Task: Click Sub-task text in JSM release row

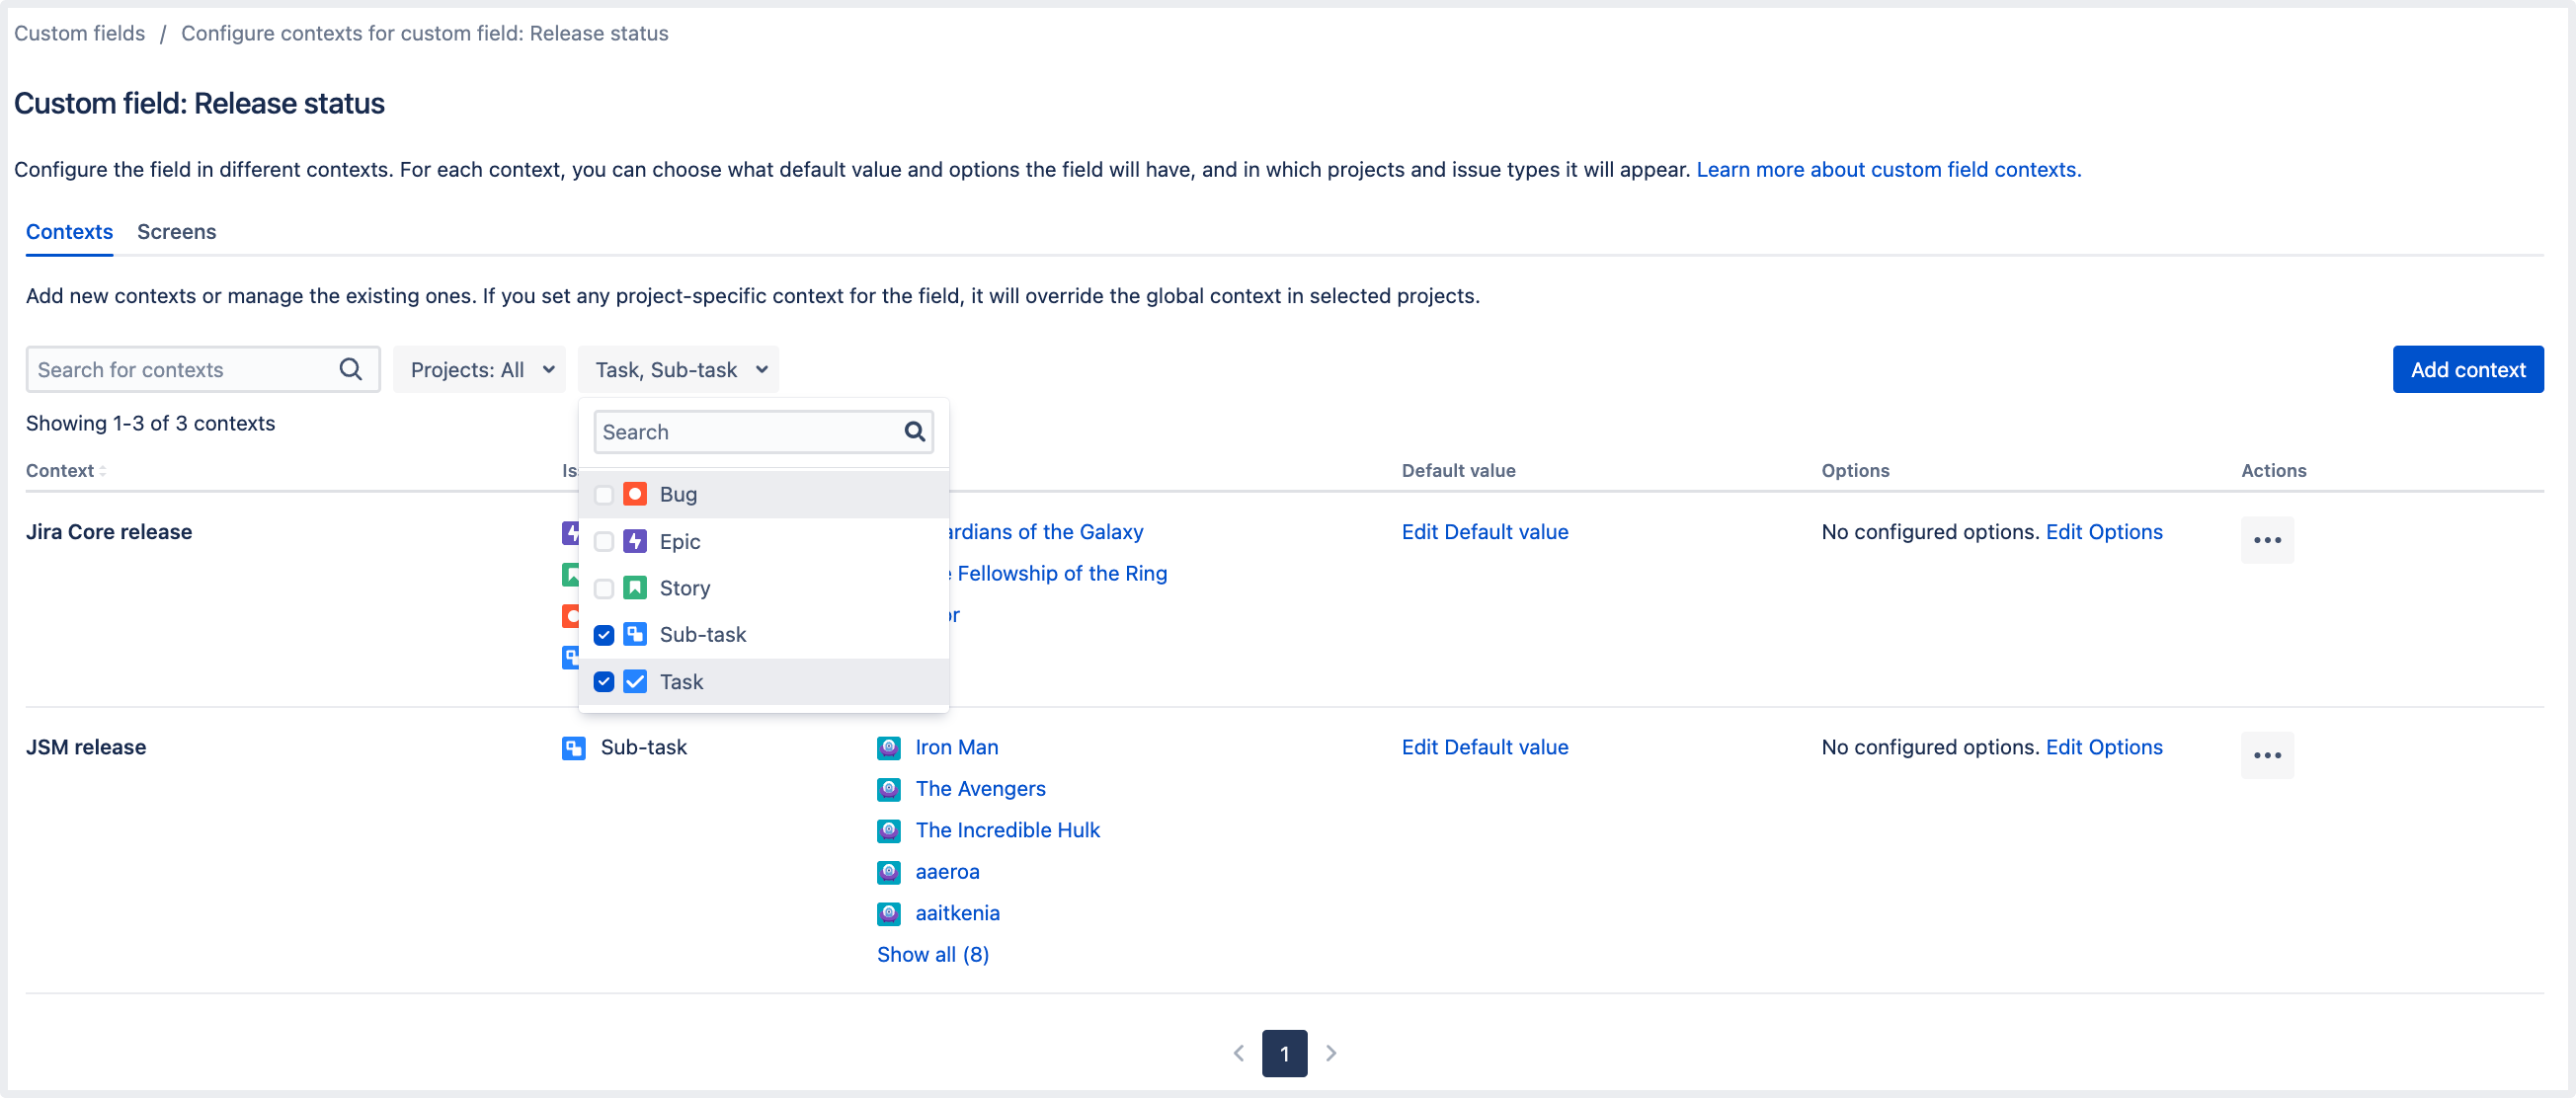Action: 644,747
